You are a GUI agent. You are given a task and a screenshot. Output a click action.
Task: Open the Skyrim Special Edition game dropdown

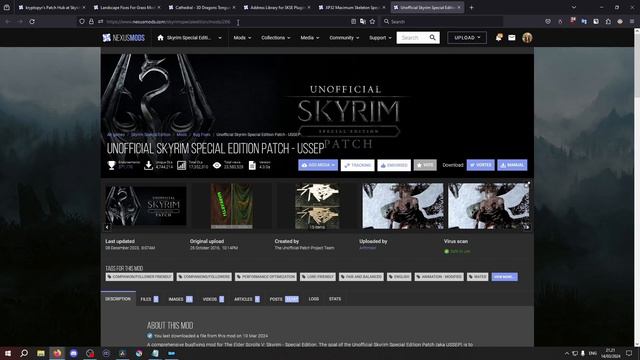pos(194,38)
